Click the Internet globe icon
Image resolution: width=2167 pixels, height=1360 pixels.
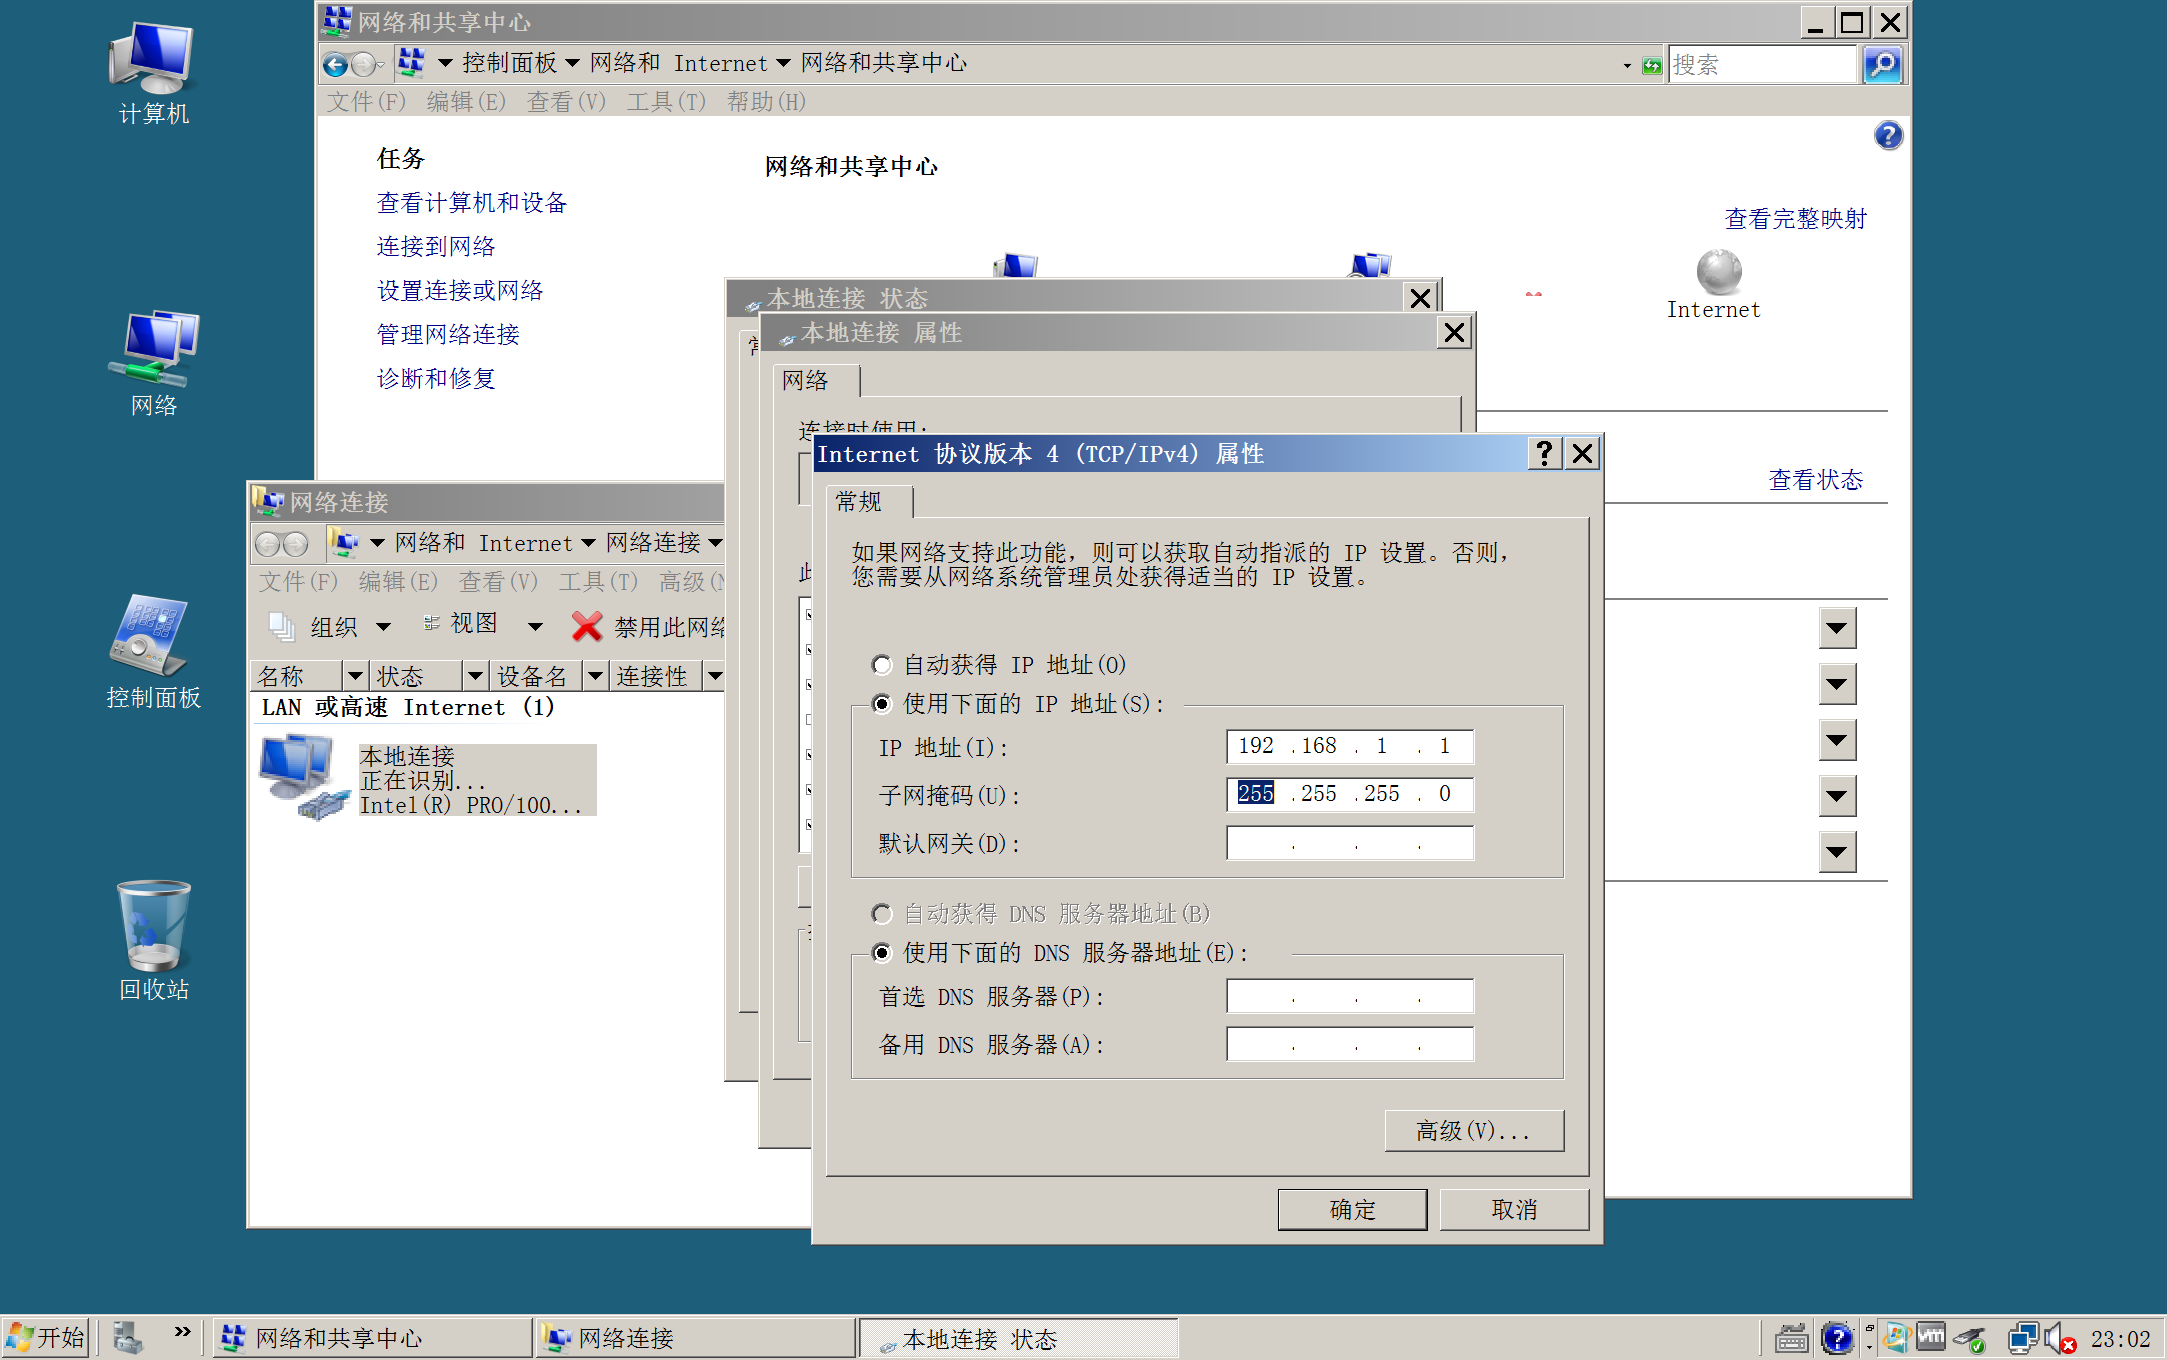pos(1718,272)
